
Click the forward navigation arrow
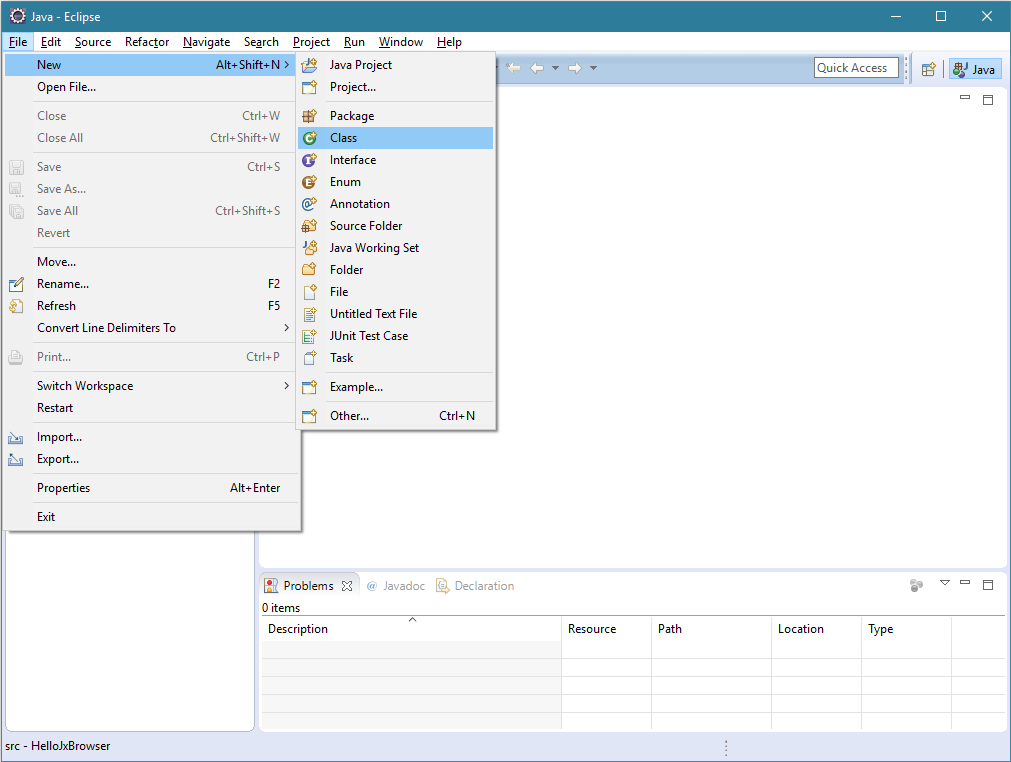[573, 67]
